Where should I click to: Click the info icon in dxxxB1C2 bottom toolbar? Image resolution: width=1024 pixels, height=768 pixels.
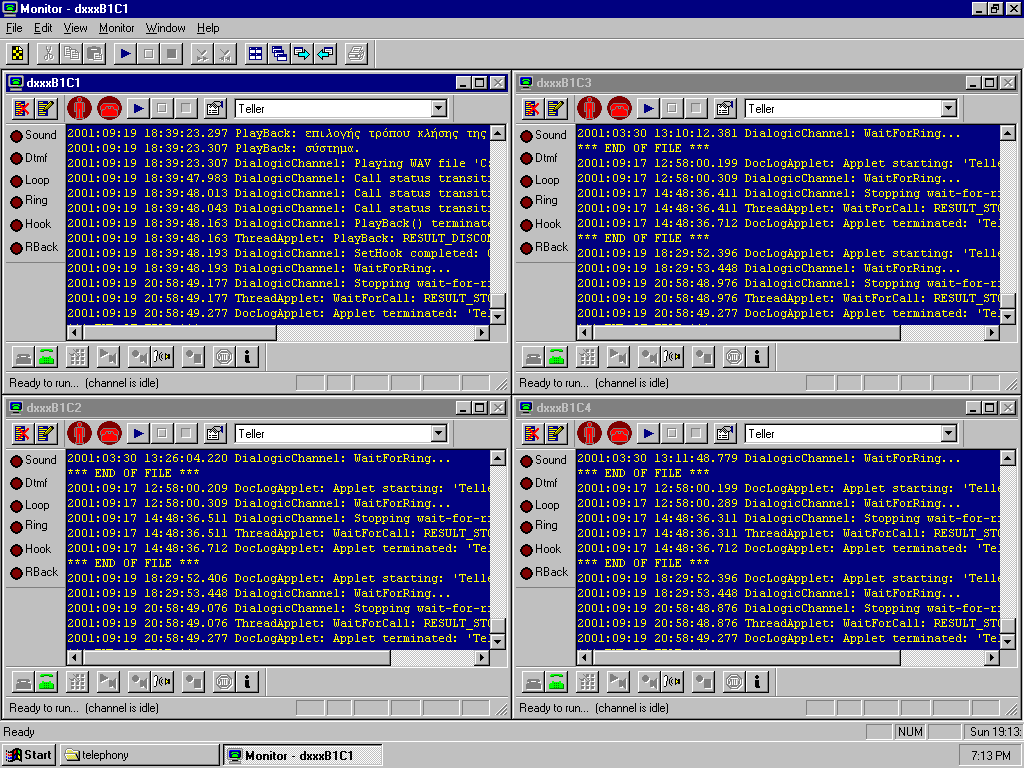[x=247, y=682]
